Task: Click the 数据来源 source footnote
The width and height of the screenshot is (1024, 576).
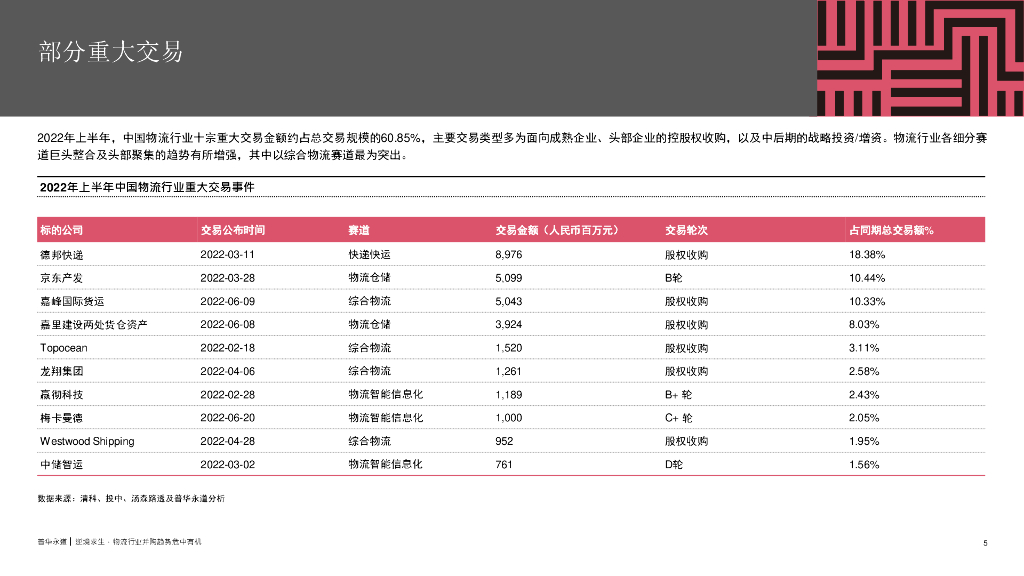Action: click(x=131, y=497)
